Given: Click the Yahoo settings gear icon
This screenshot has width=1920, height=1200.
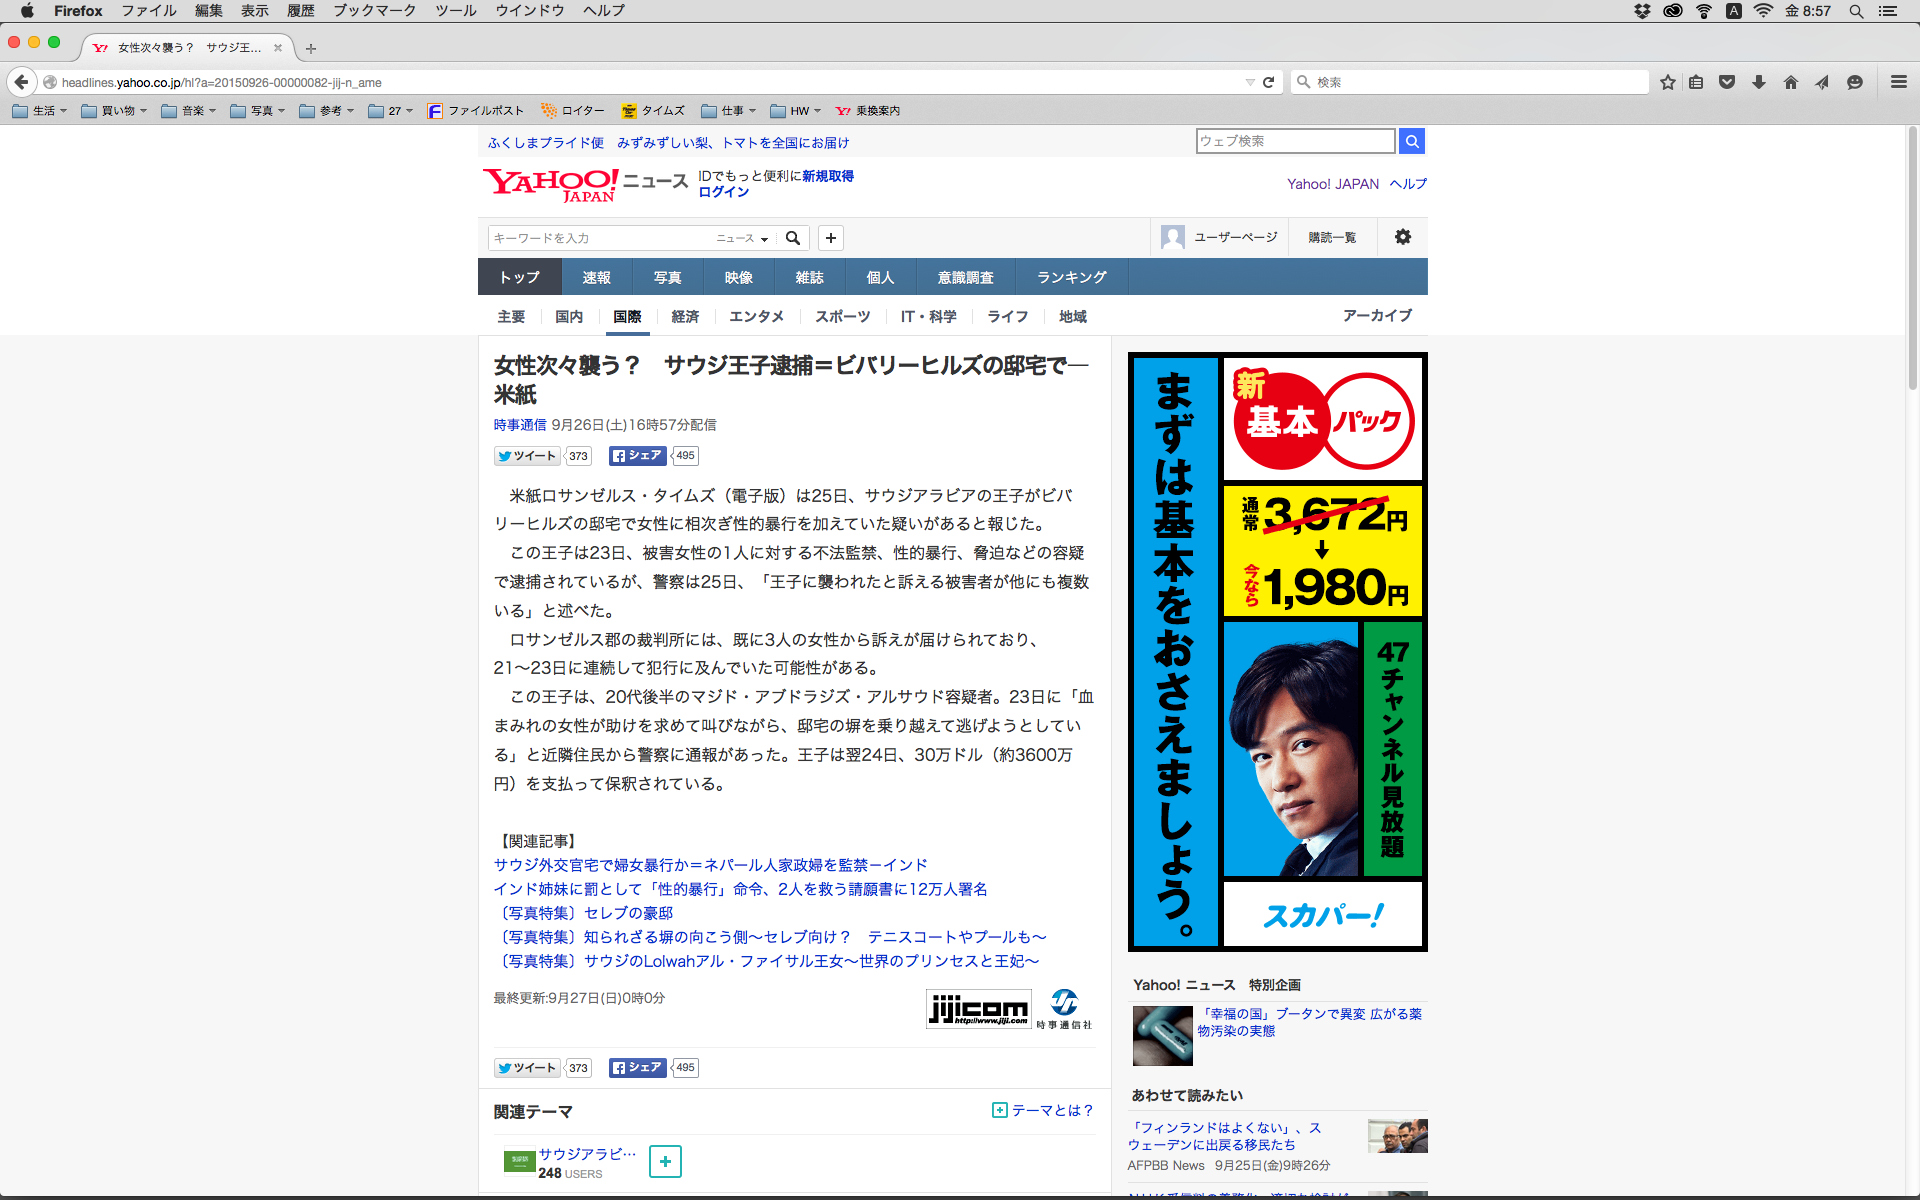Looking at the screenshot, I should pos(1402,237).
